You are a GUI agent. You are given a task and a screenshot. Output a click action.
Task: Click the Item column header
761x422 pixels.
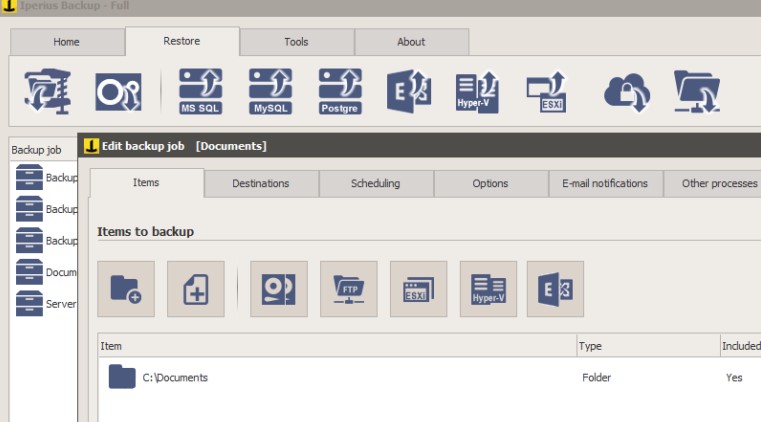(x=337, y=345)
